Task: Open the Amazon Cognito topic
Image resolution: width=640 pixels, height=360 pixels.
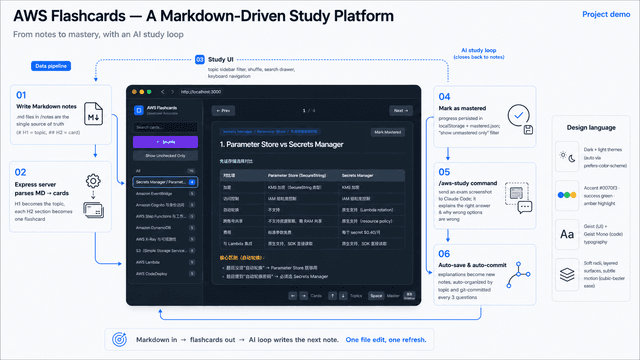Action: (x=165, y=205)
